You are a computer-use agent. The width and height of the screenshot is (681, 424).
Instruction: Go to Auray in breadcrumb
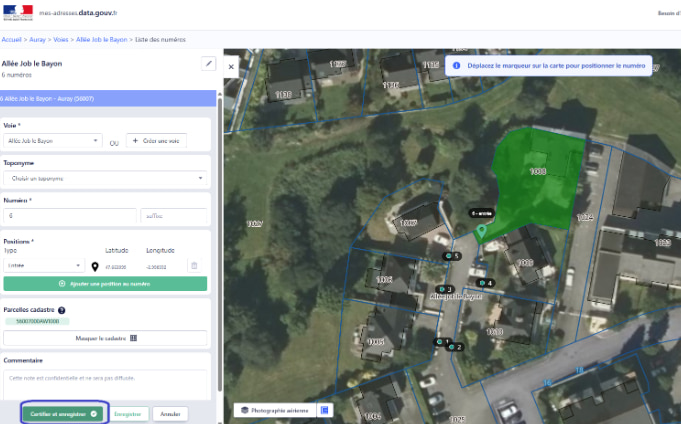[x=37, y=40]
